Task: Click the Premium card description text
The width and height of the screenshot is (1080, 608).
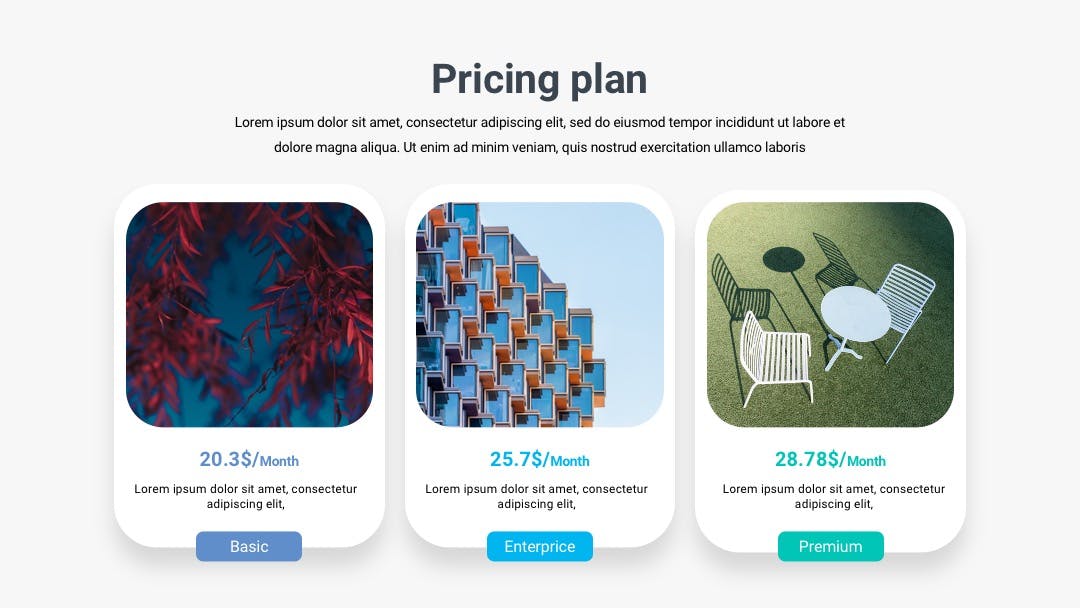Action: pos(833,496)
